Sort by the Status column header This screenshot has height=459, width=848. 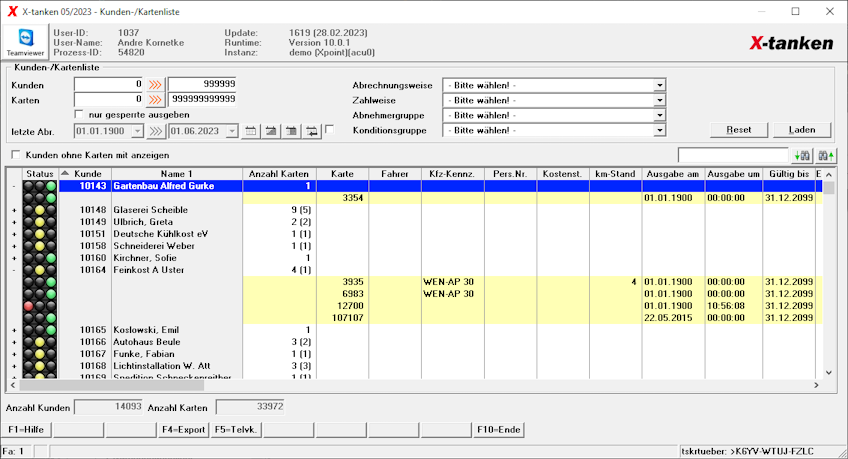pos(40,174)
